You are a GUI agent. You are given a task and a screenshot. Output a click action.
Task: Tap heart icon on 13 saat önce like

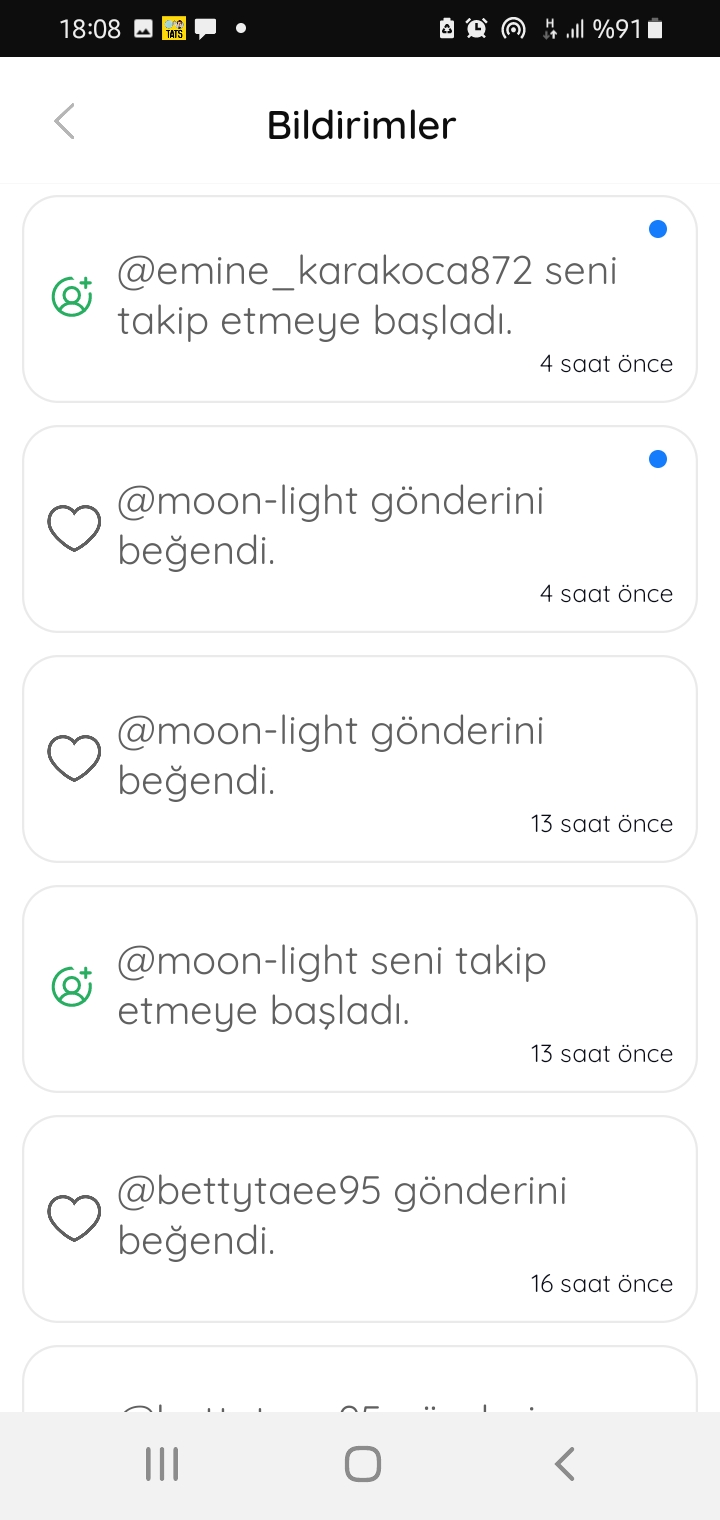tap(75, 757)
